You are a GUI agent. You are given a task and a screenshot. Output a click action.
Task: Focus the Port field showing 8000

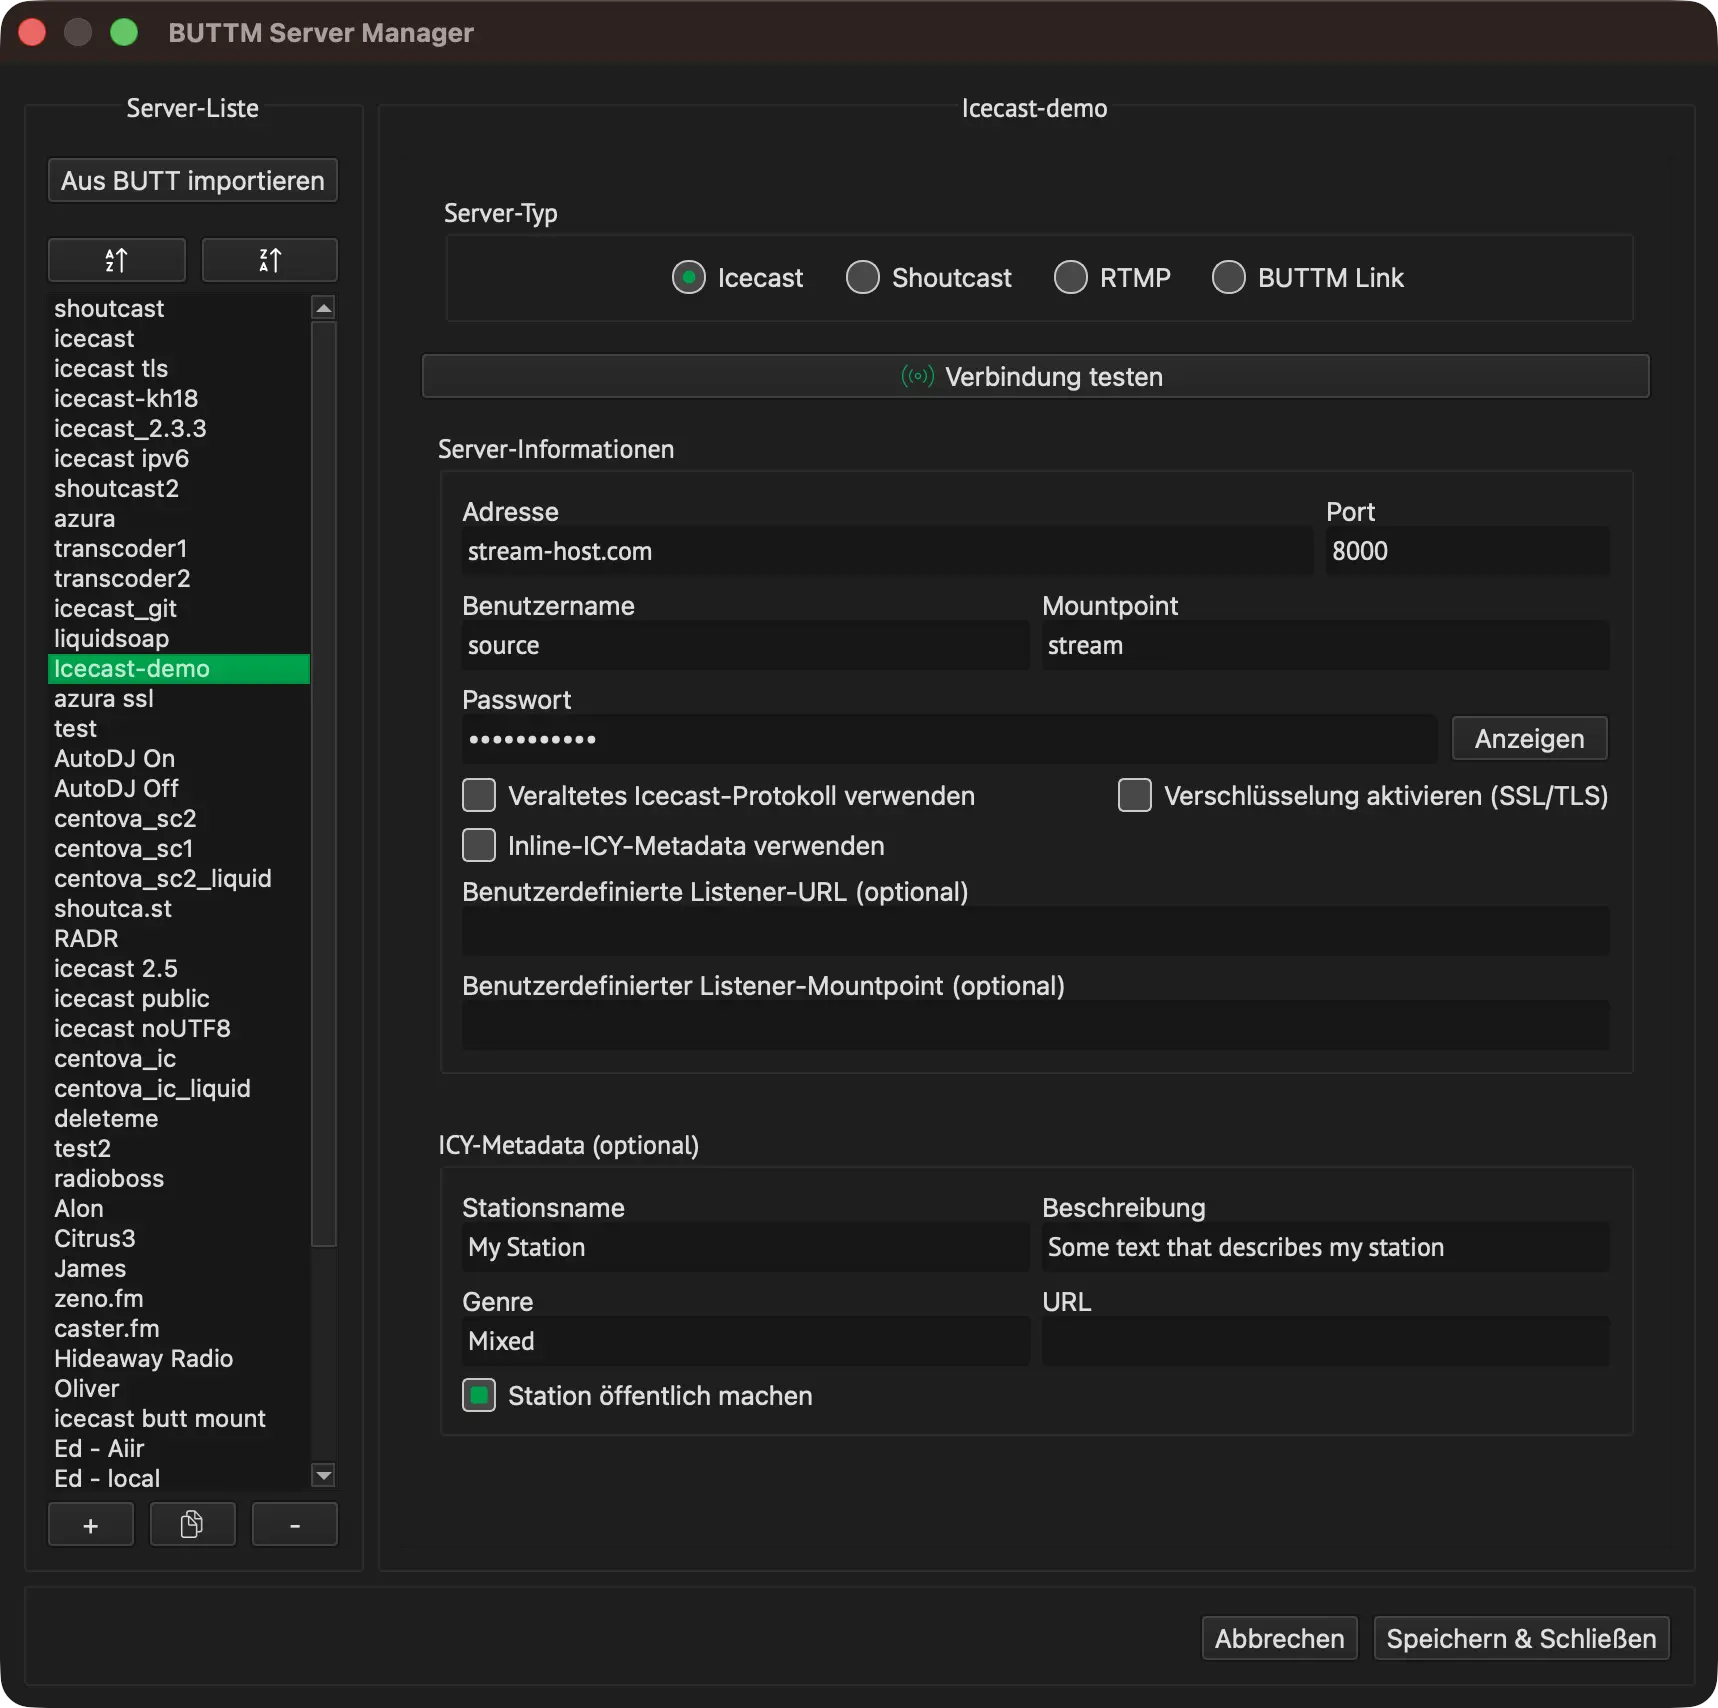click(x=1468, y=551)
